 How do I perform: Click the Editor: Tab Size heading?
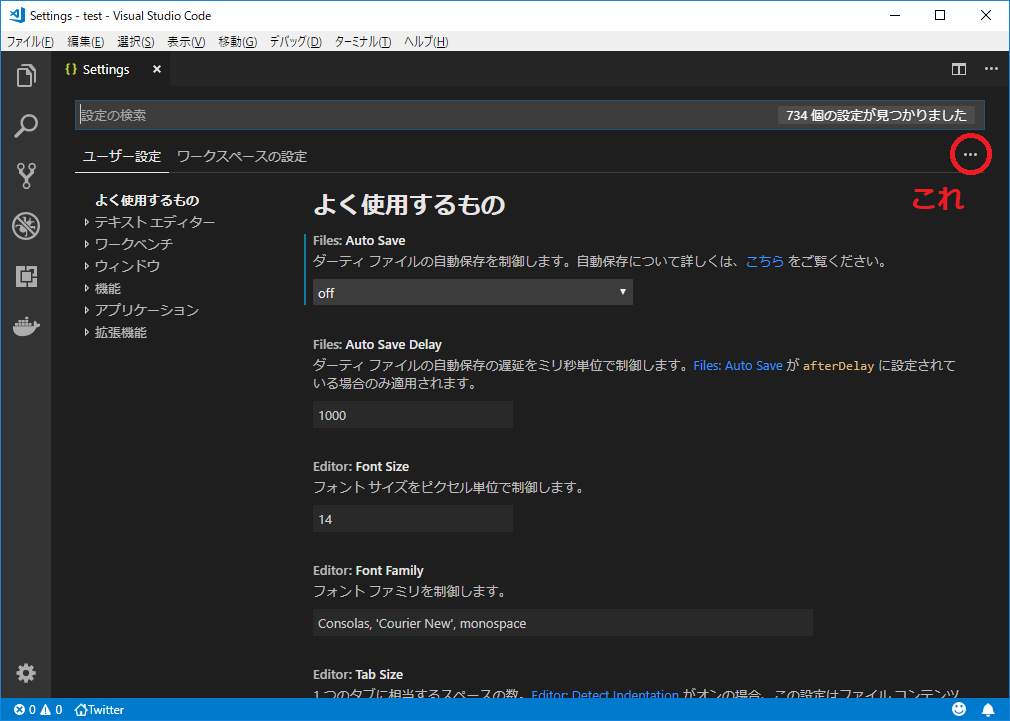tap(358, 675)
